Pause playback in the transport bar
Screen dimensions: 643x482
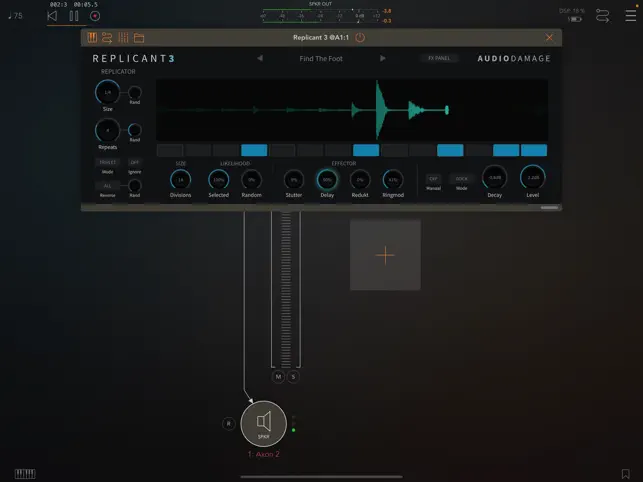click(x=74, y=16)
